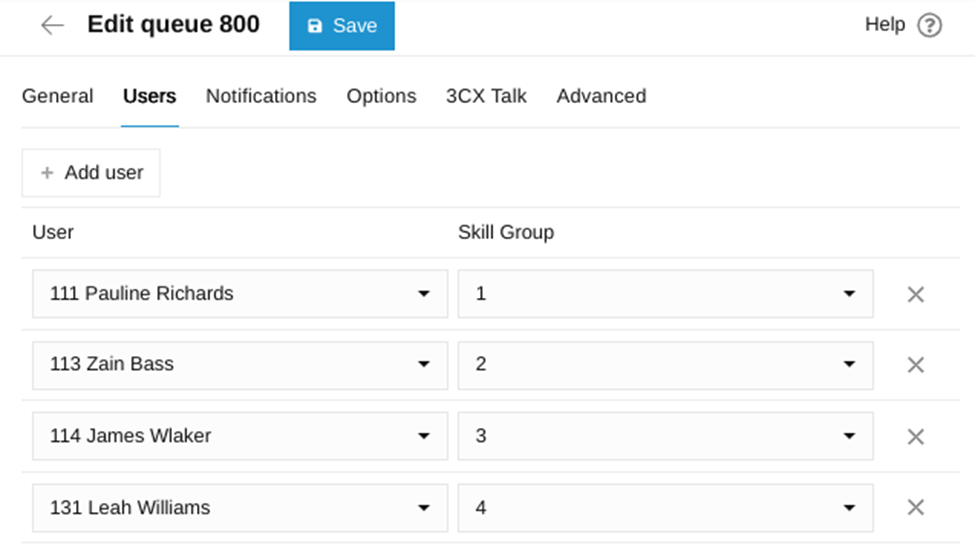Open the 114 James Wlaker user dropdown
The image size is (975, 557).
pyautogui.click(x=240, y=436)
